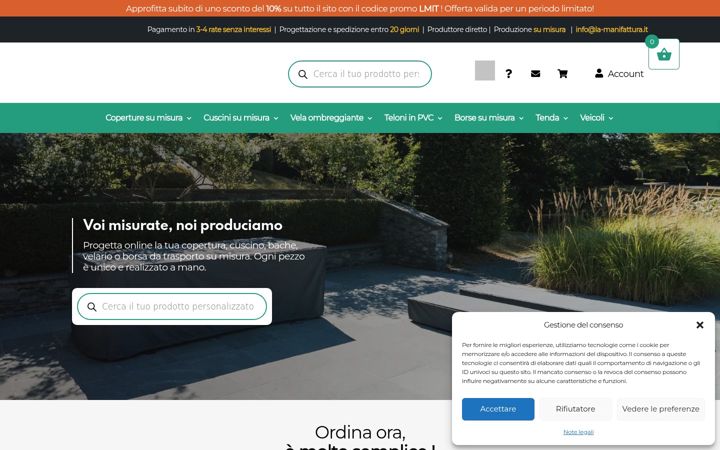Click 'Produttore diretto' text in top bar

point(457,29)
